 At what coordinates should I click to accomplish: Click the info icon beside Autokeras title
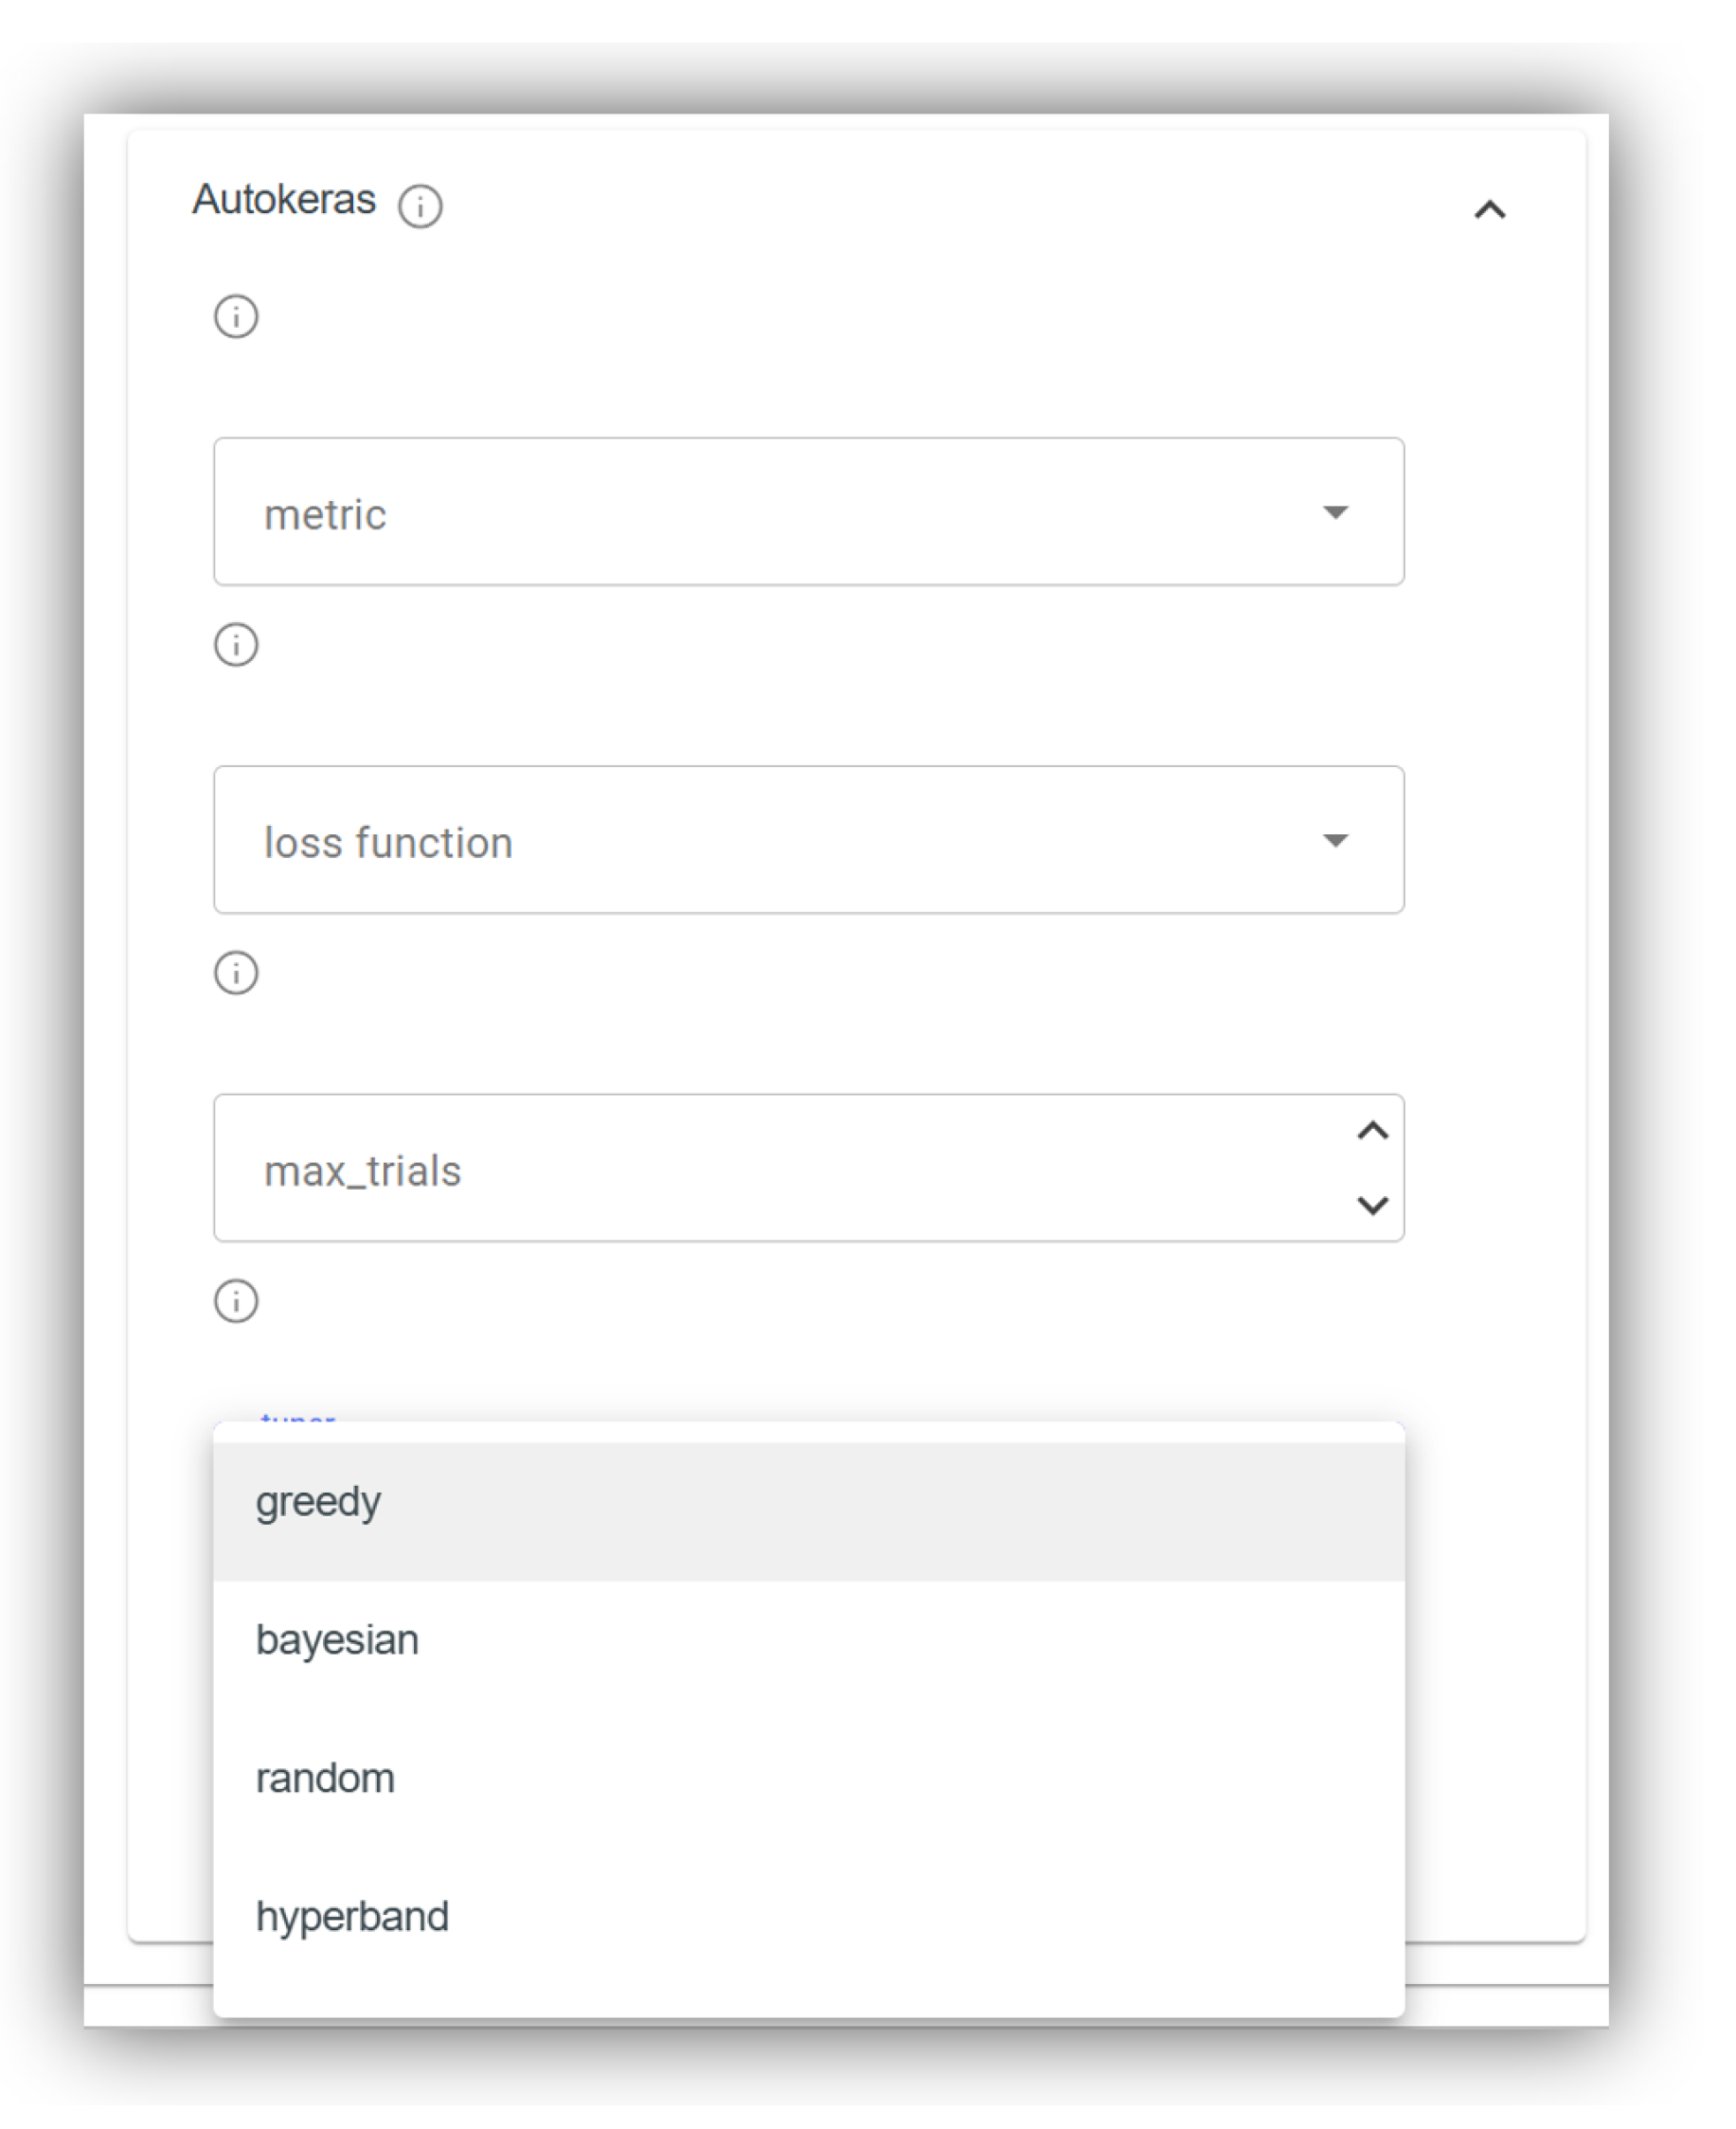[420, 207]
